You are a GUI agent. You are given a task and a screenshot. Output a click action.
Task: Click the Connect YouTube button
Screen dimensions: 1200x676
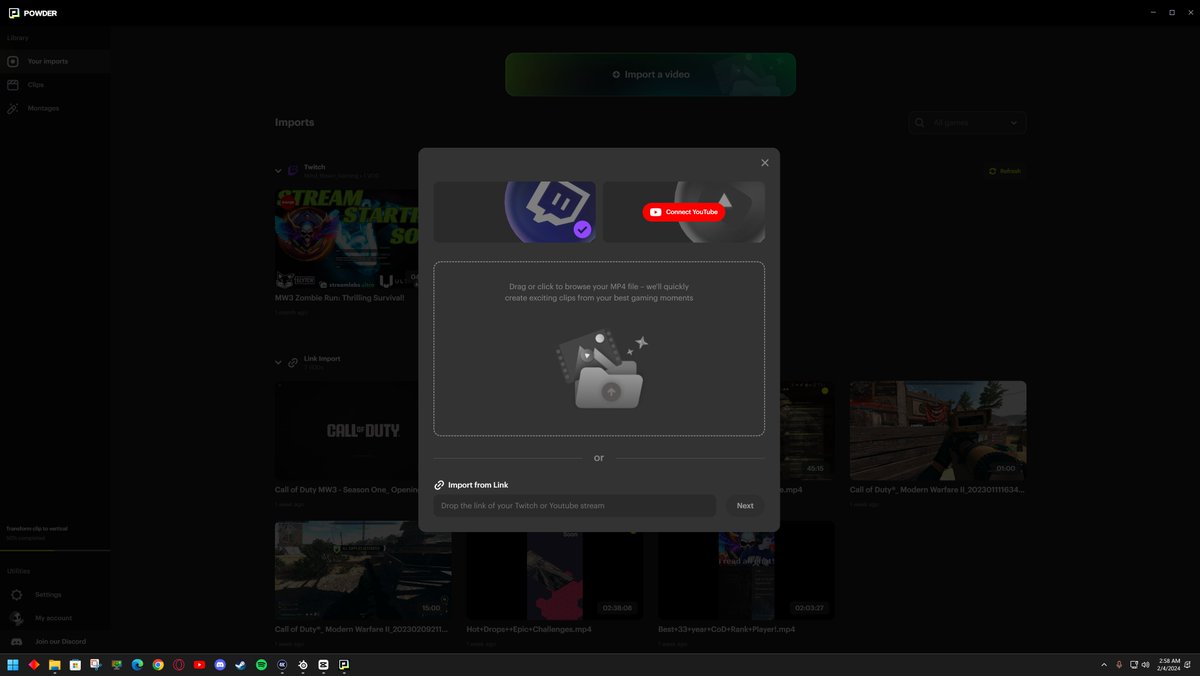pyautogui.click(x=684, y=212)
